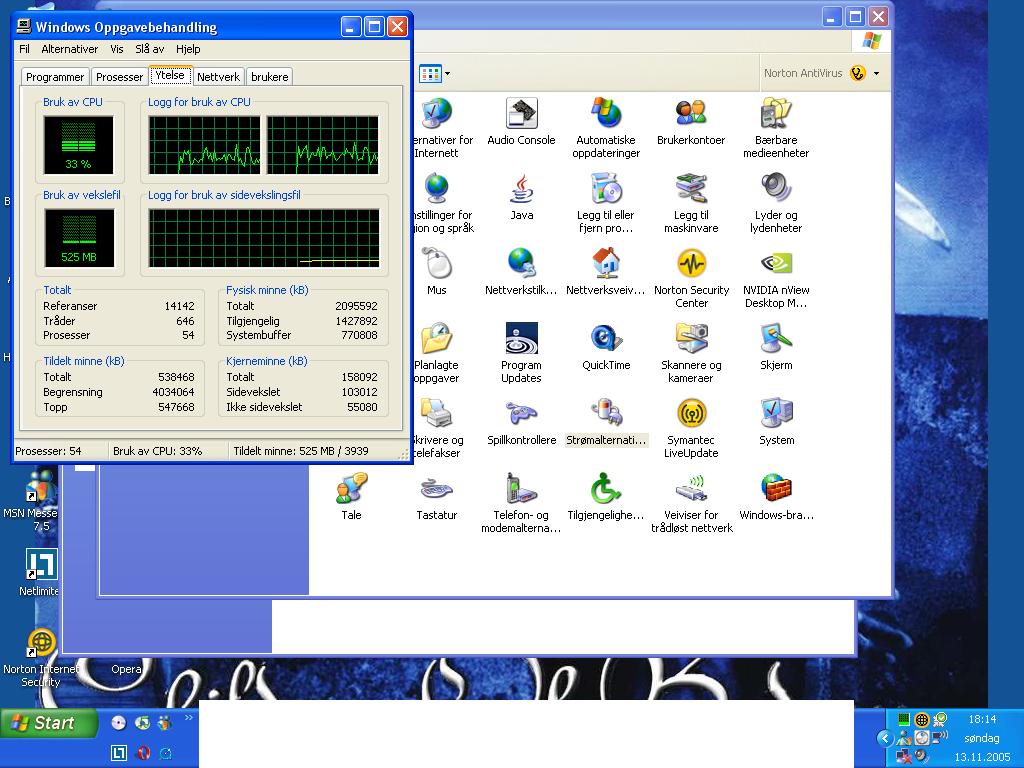Click the Netlimiter desktop shortcut
This screenshot has width=1024, height=768.
pos(39,572)
